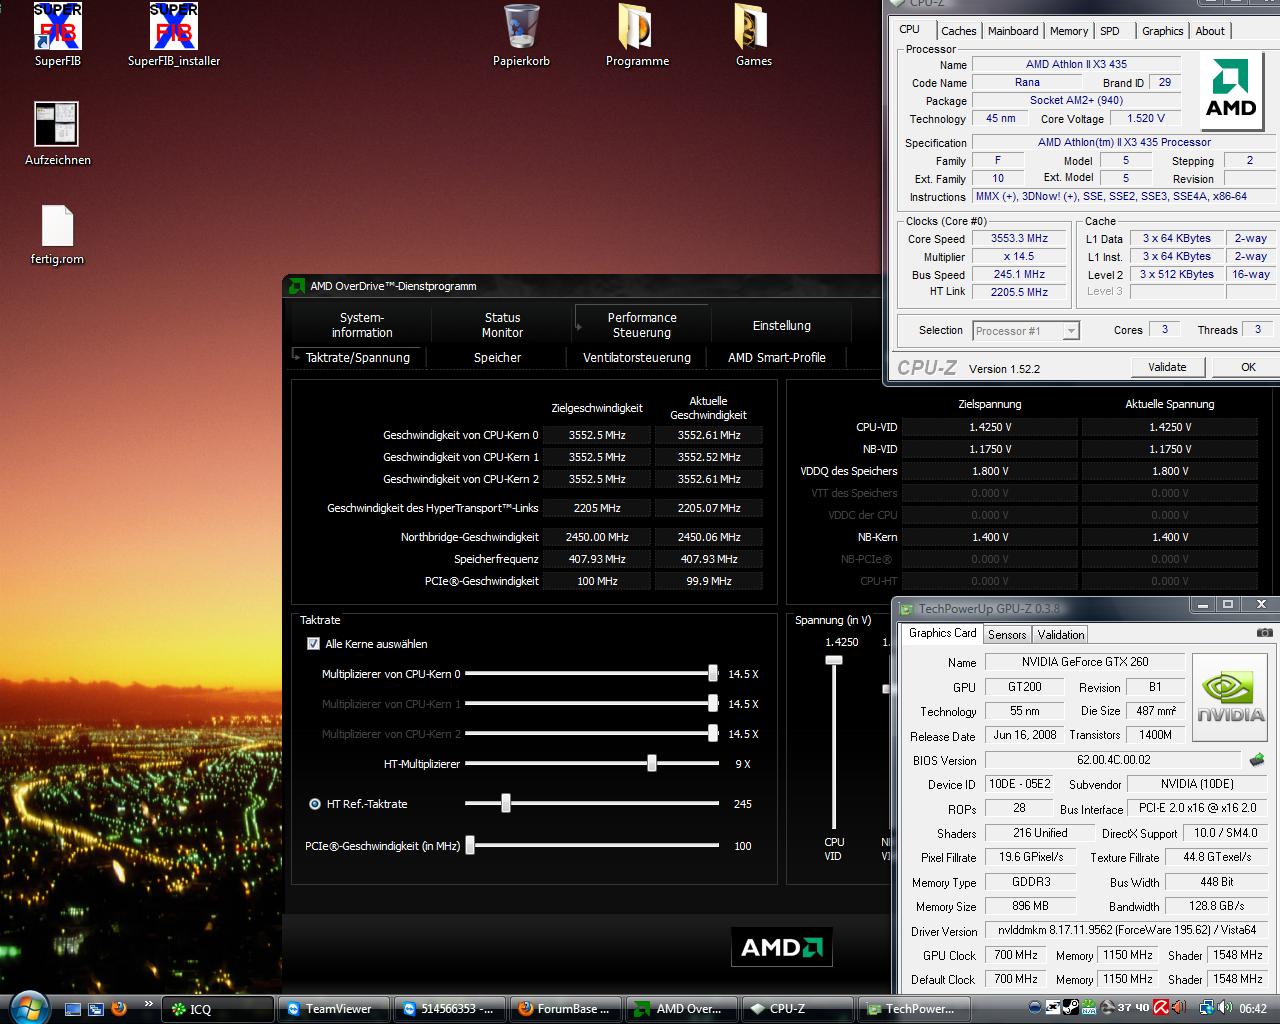Open the SPD tab in CPU-Z
This screenshot has width=1280, height=1024.
(x=1110, y=31)
